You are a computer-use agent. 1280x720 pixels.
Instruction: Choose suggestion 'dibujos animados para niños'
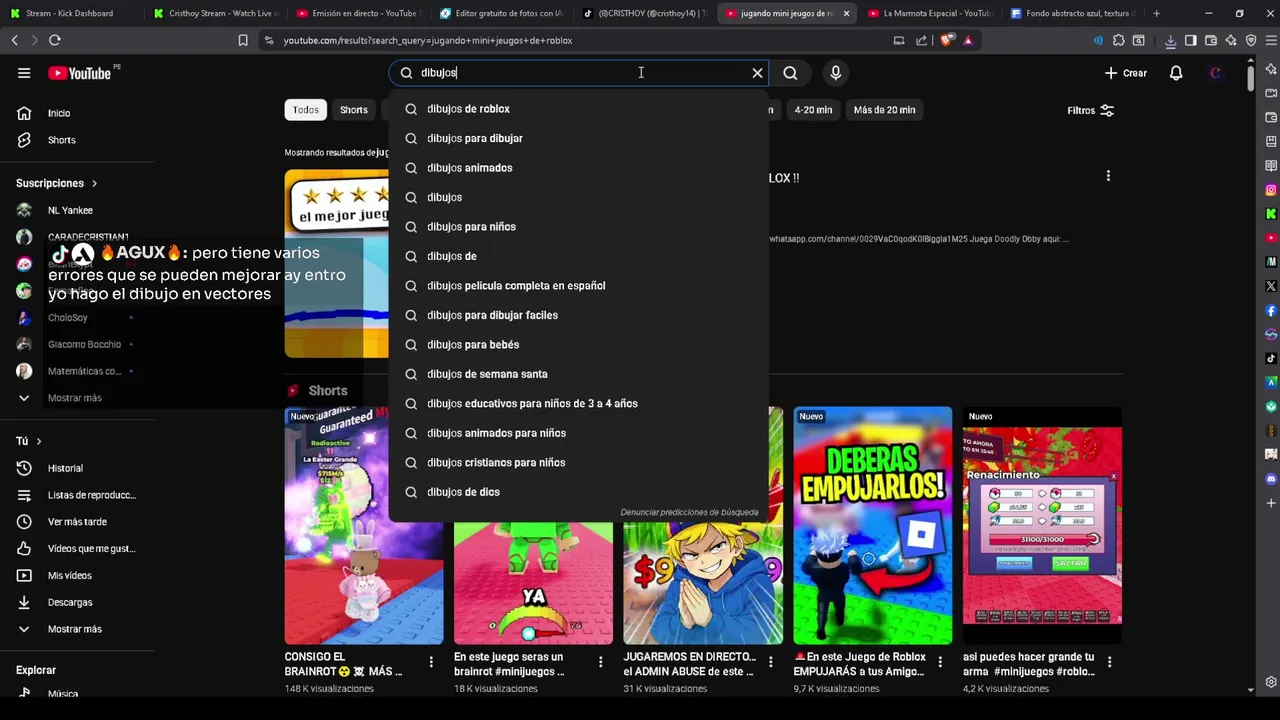tap(578, 433)
